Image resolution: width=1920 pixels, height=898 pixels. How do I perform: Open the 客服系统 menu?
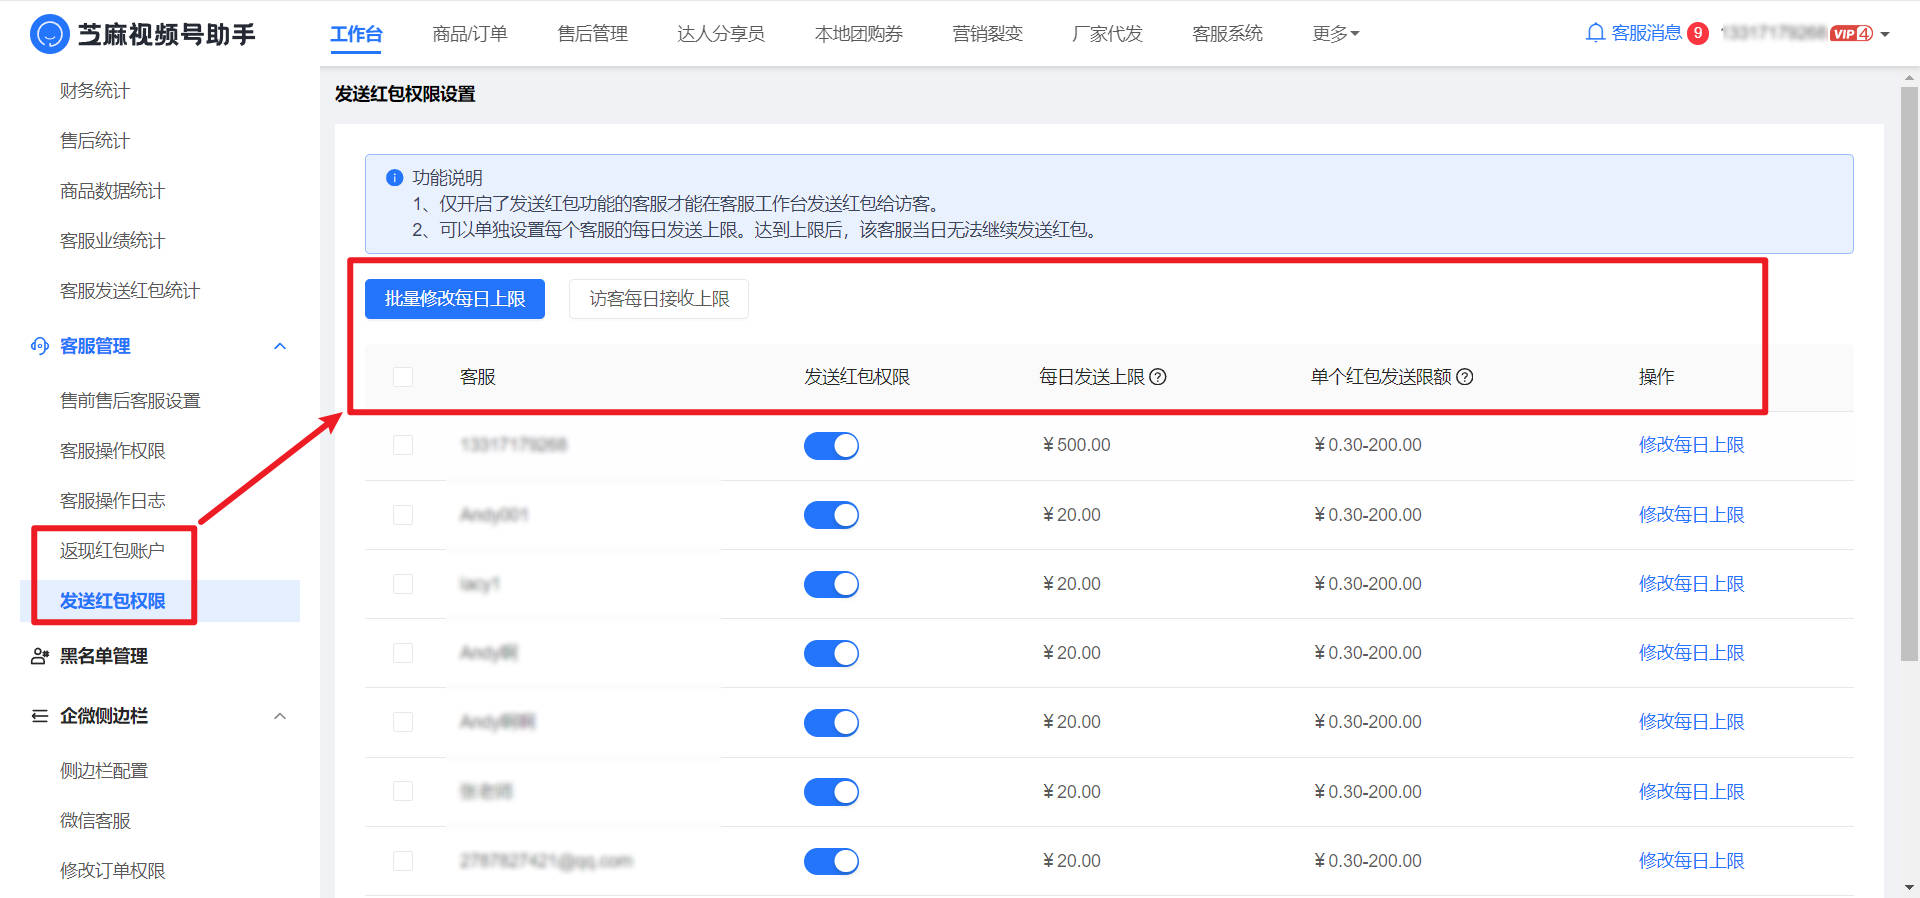1228,34
